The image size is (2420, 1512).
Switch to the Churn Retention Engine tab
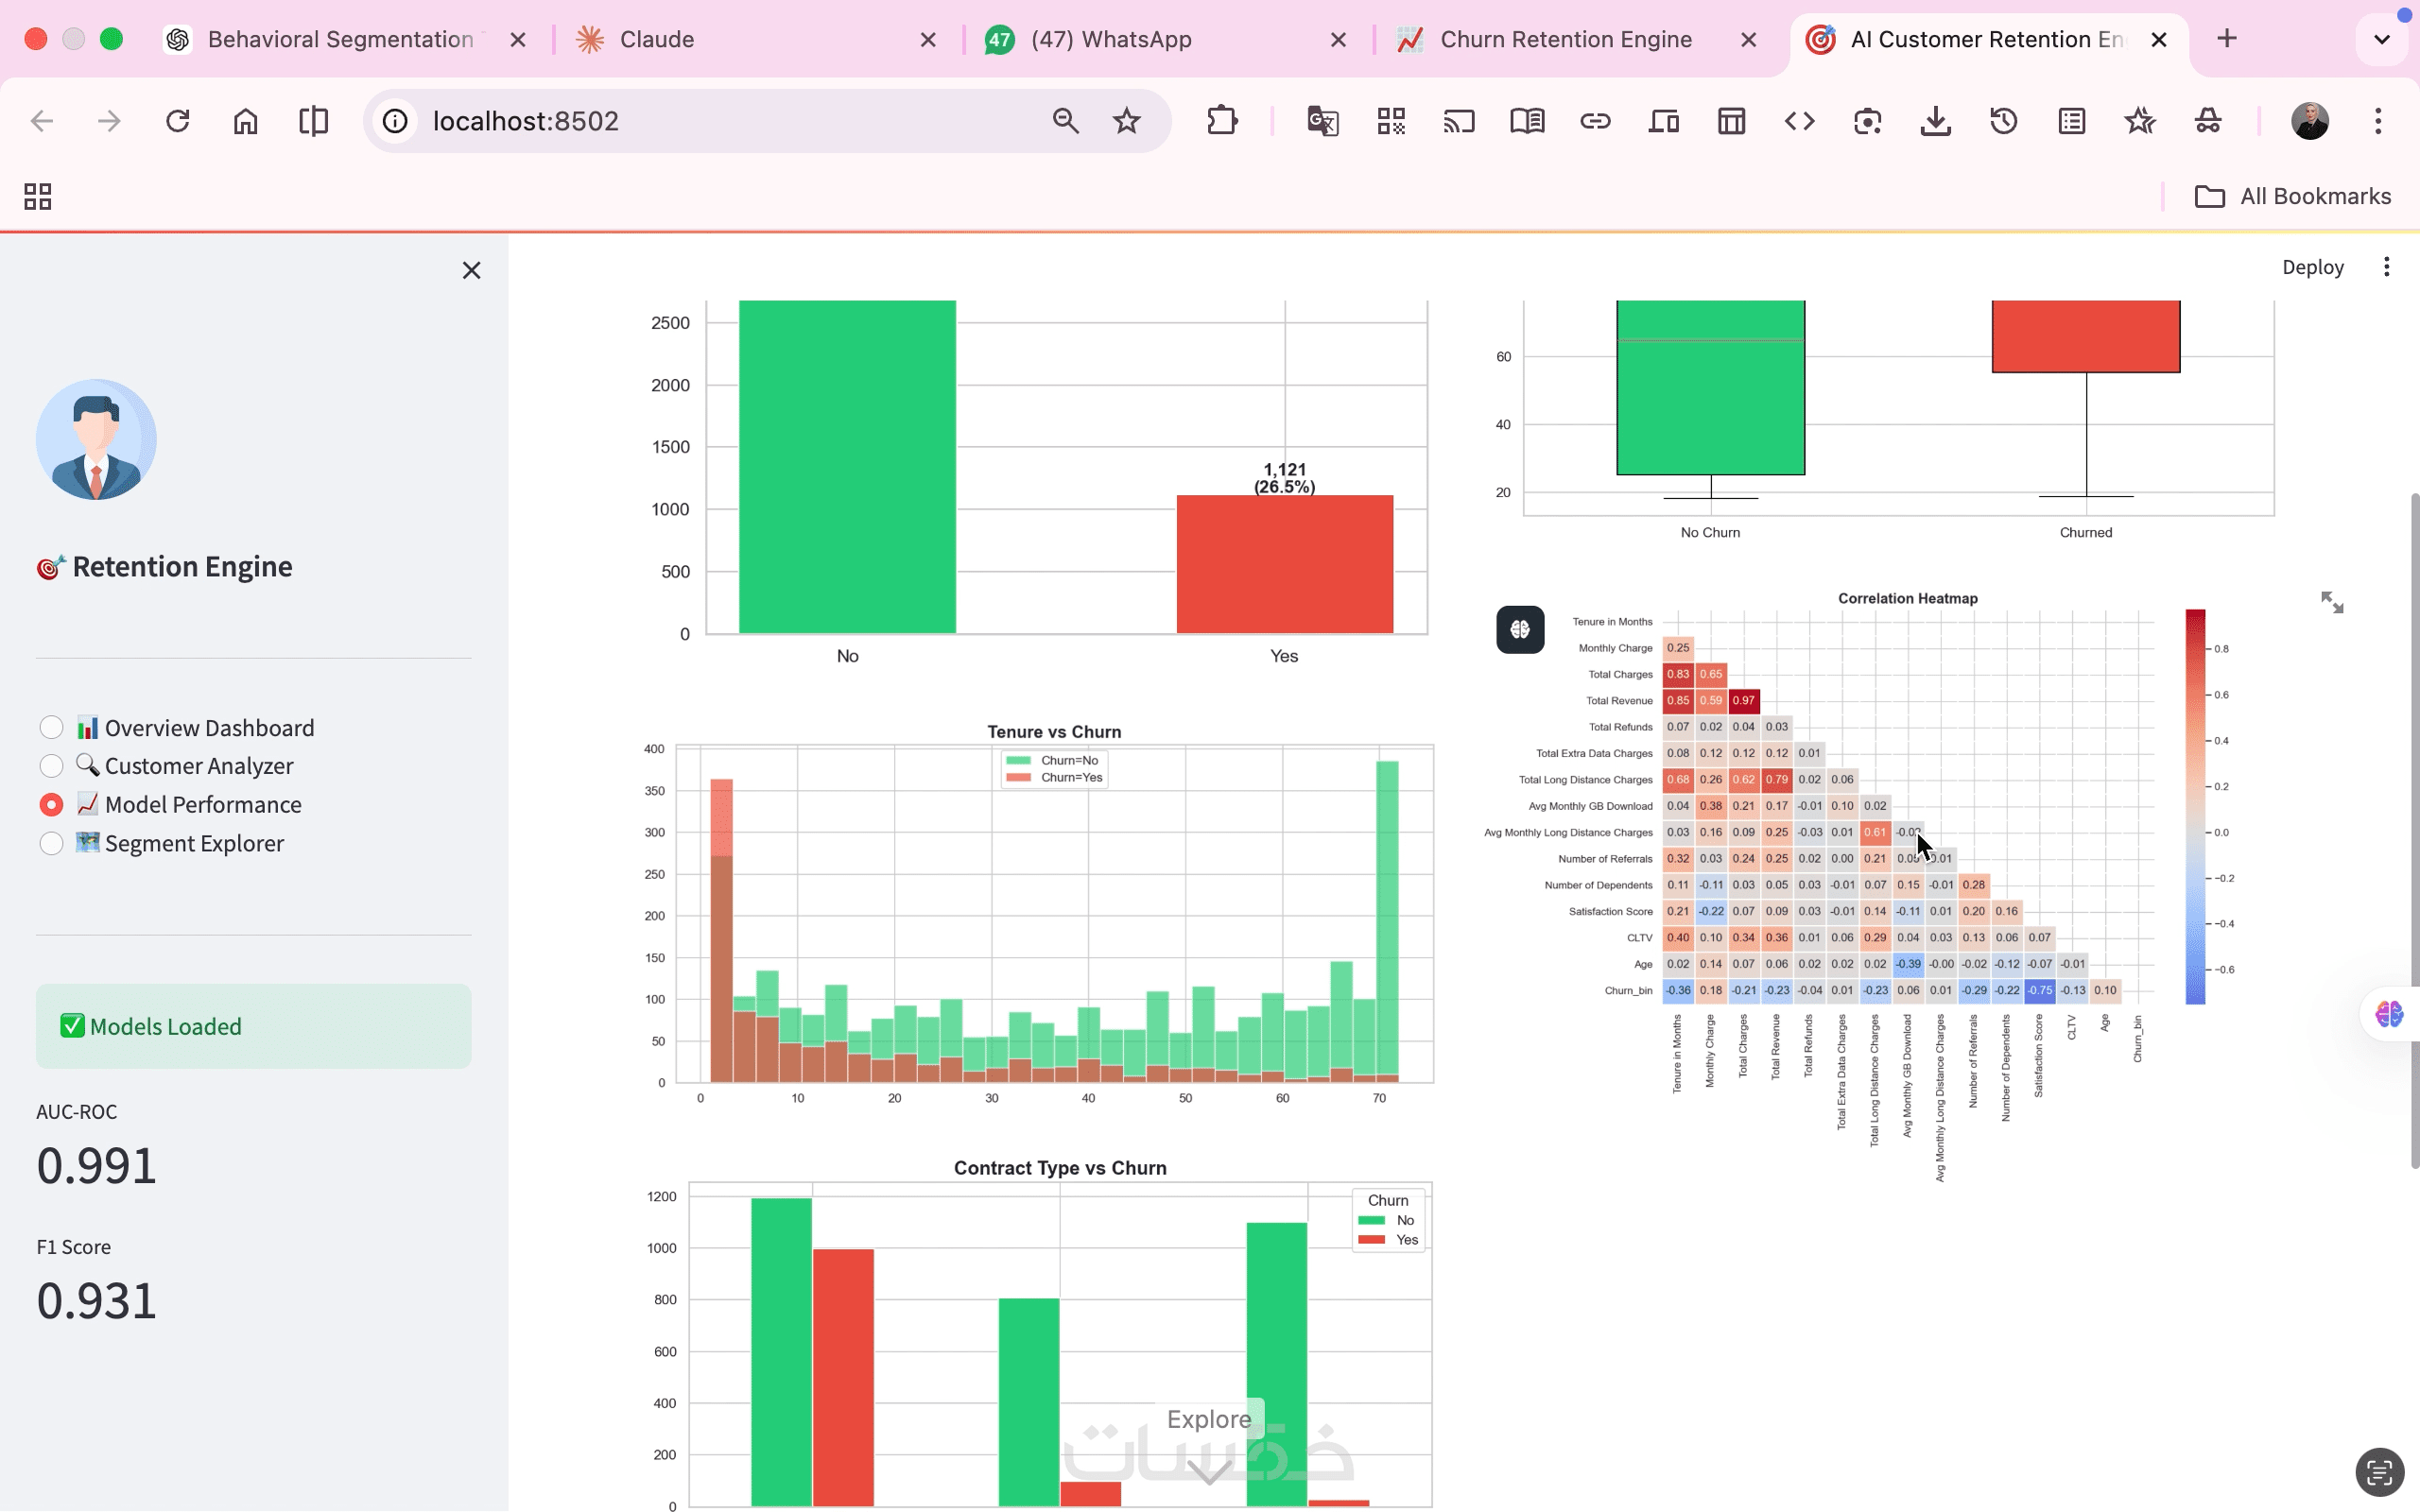pyautogui.click(x=1565, y=40)
